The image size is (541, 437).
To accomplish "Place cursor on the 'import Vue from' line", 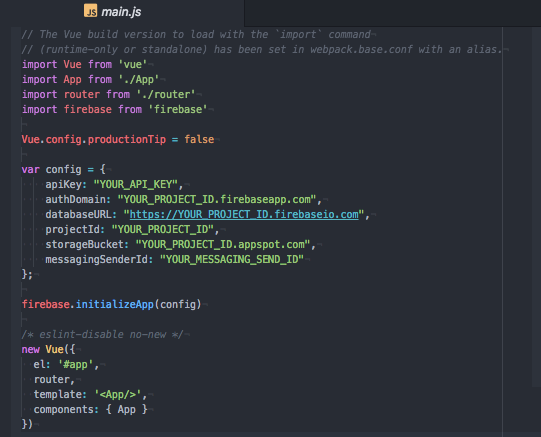I will [x=84, y=64].
